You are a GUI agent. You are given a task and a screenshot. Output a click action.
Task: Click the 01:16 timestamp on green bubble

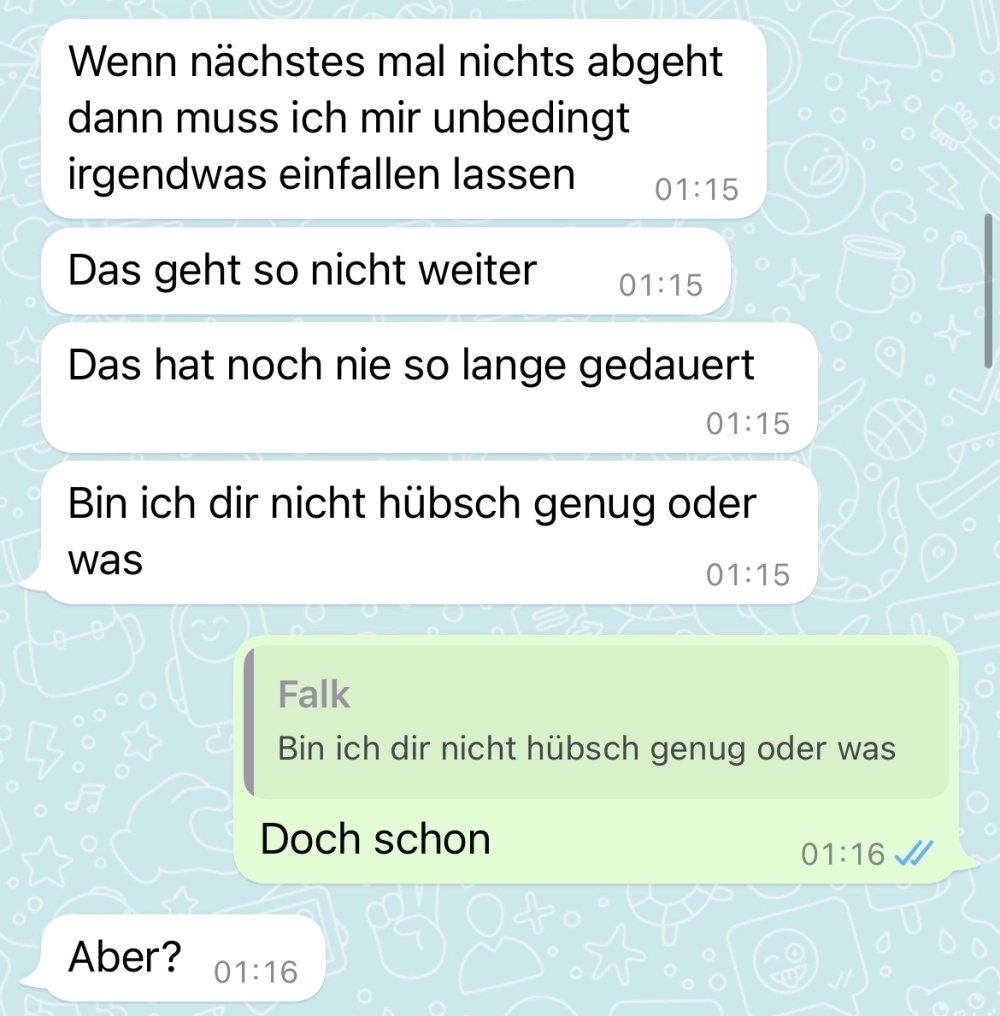[843, 854]
